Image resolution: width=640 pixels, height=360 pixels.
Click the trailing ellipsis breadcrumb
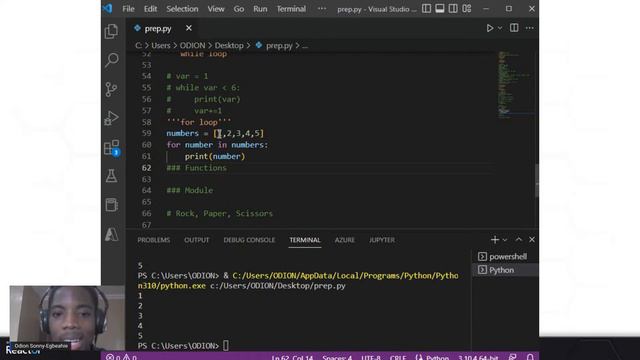pyautogui.click(x=305, y=46)
